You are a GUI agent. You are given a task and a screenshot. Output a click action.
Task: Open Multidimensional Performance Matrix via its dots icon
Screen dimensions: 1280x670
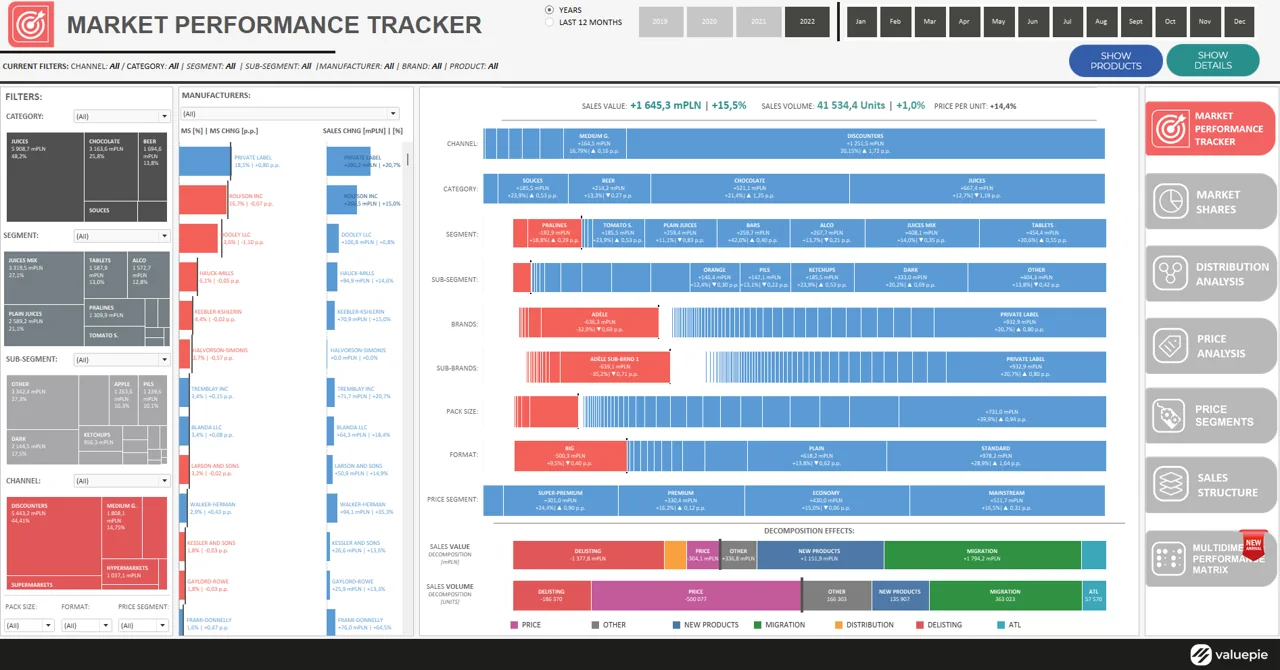pos(1168,558)
